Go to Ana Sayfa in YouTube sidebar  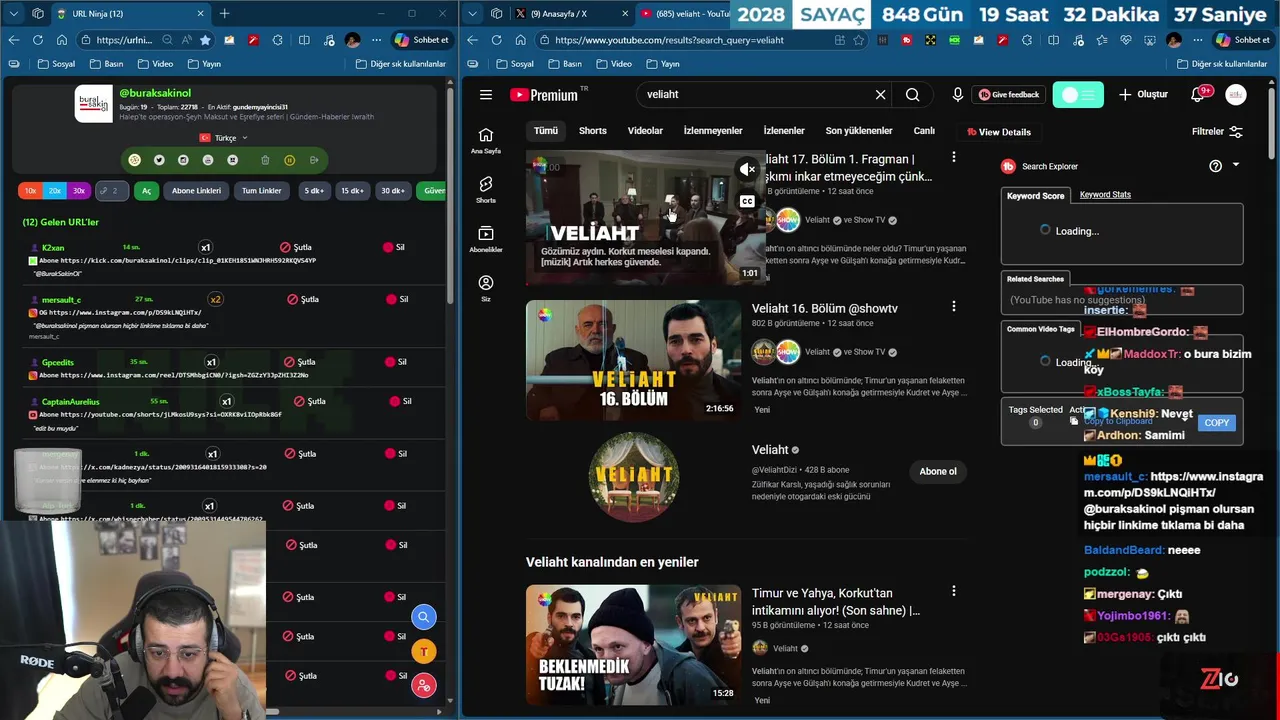pos(485,141)
